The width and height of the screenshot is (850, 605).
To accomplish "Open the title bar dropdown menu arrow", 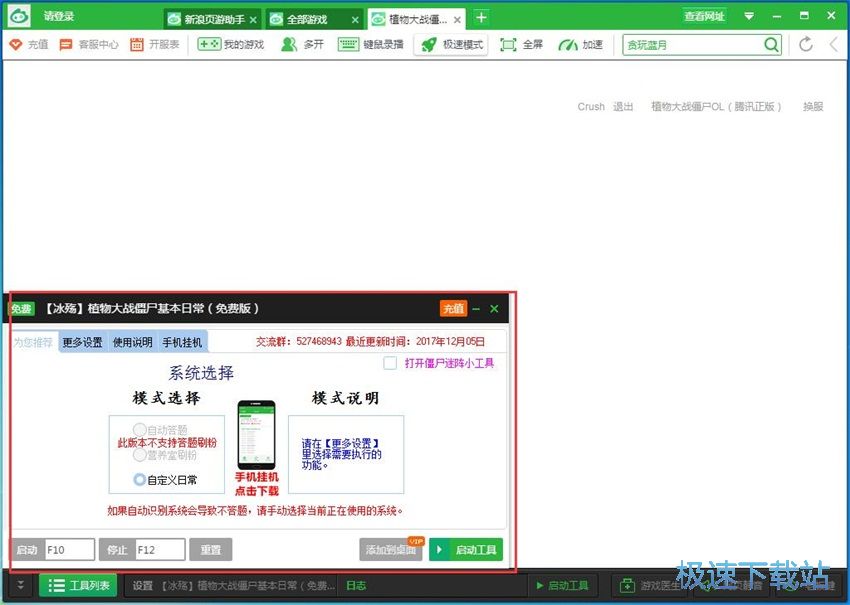I will pos(749,16).
